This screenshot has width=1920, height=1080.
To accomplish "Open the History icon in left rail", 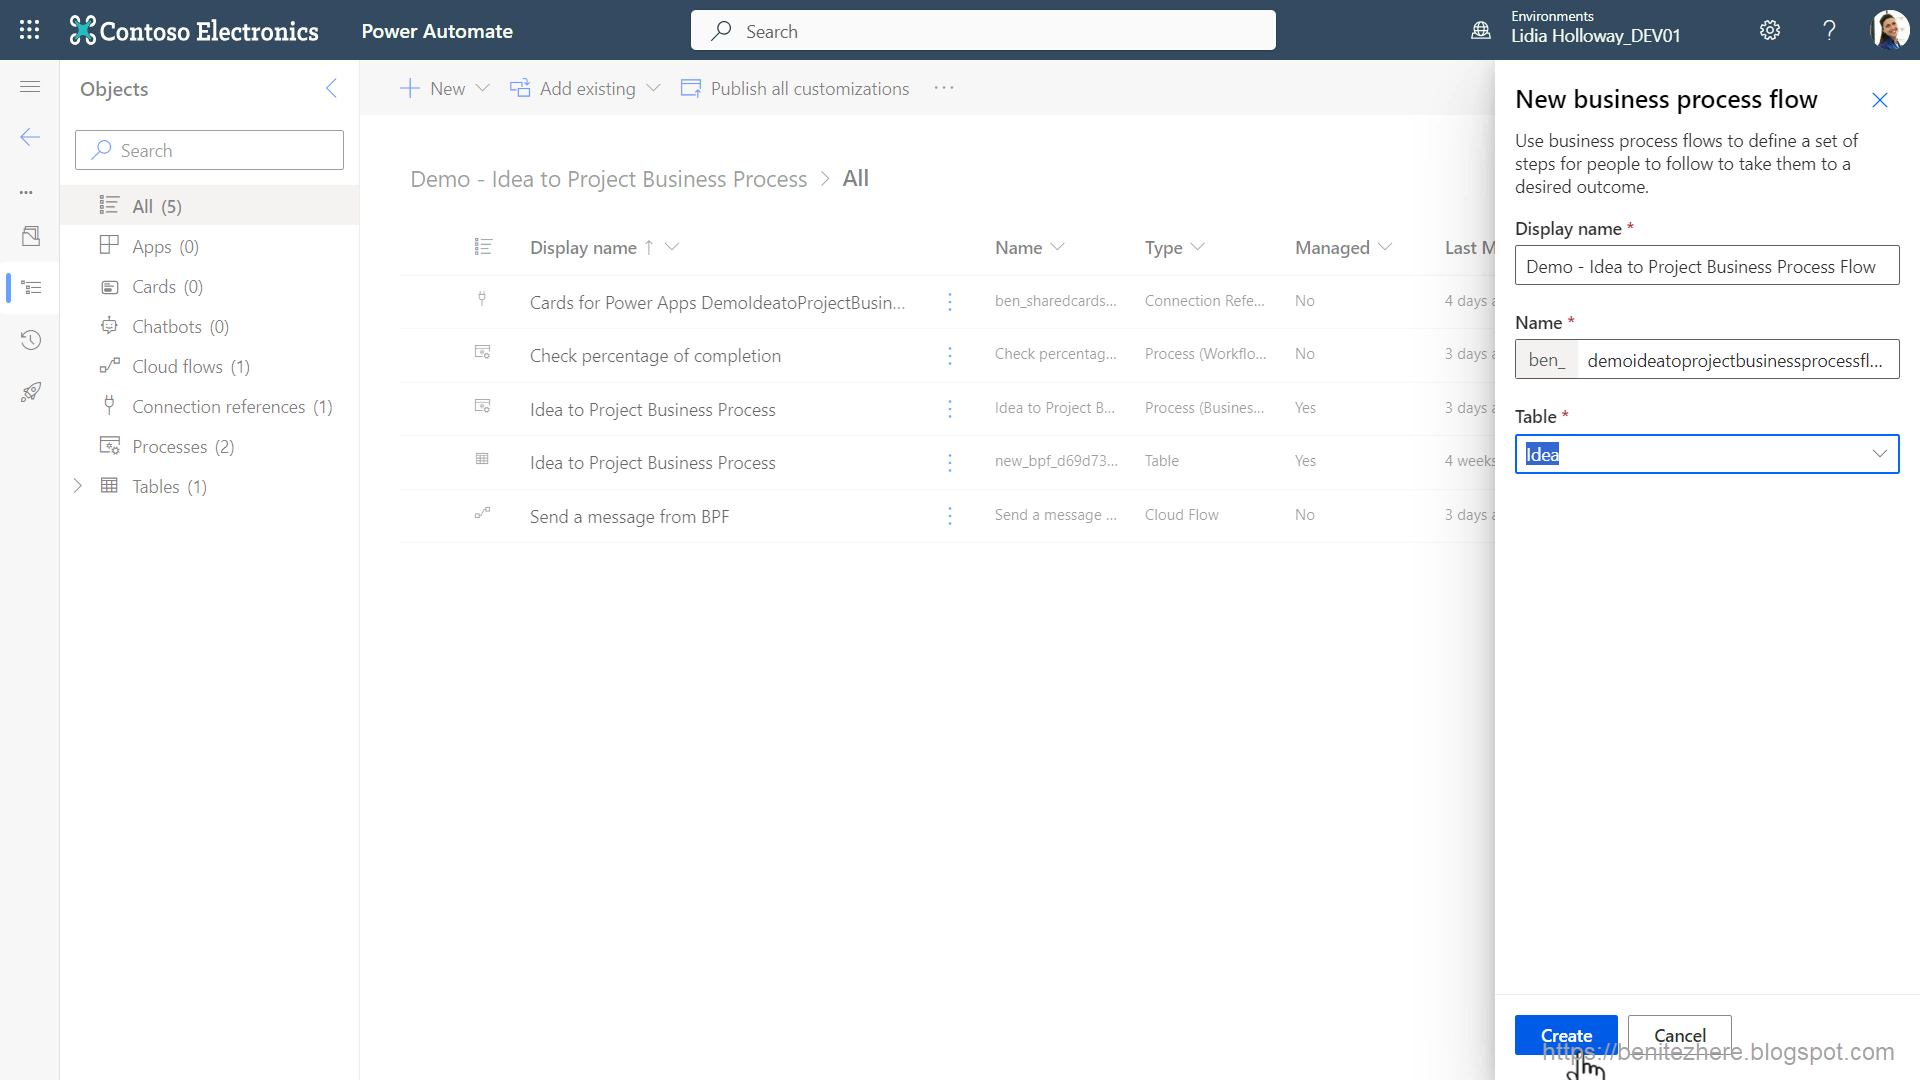I will tap(30, 340).
